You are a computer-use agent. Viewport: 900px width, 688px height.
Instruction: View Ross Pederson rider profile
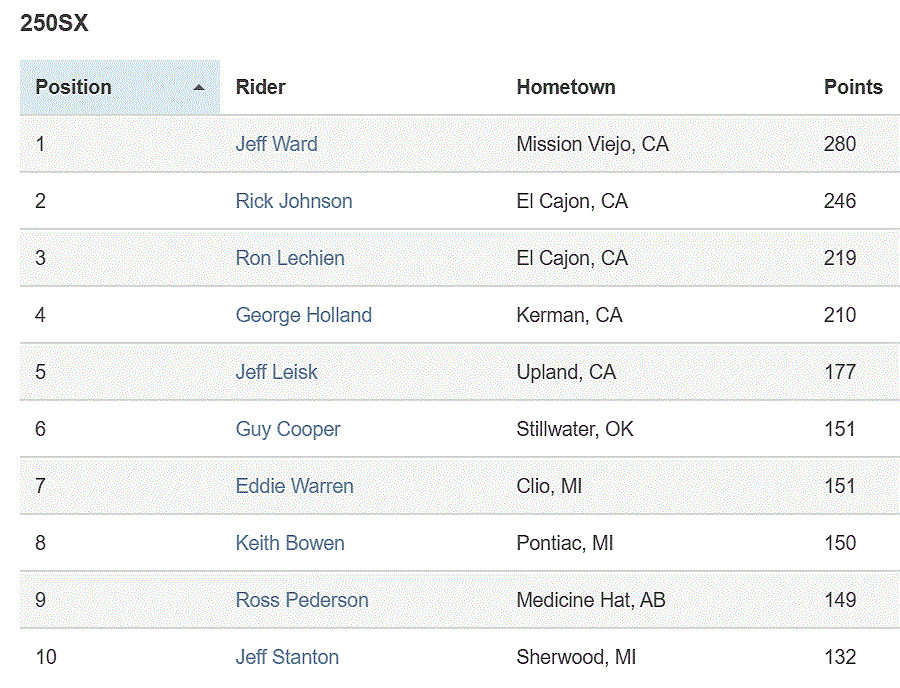(x=302, y=600)
